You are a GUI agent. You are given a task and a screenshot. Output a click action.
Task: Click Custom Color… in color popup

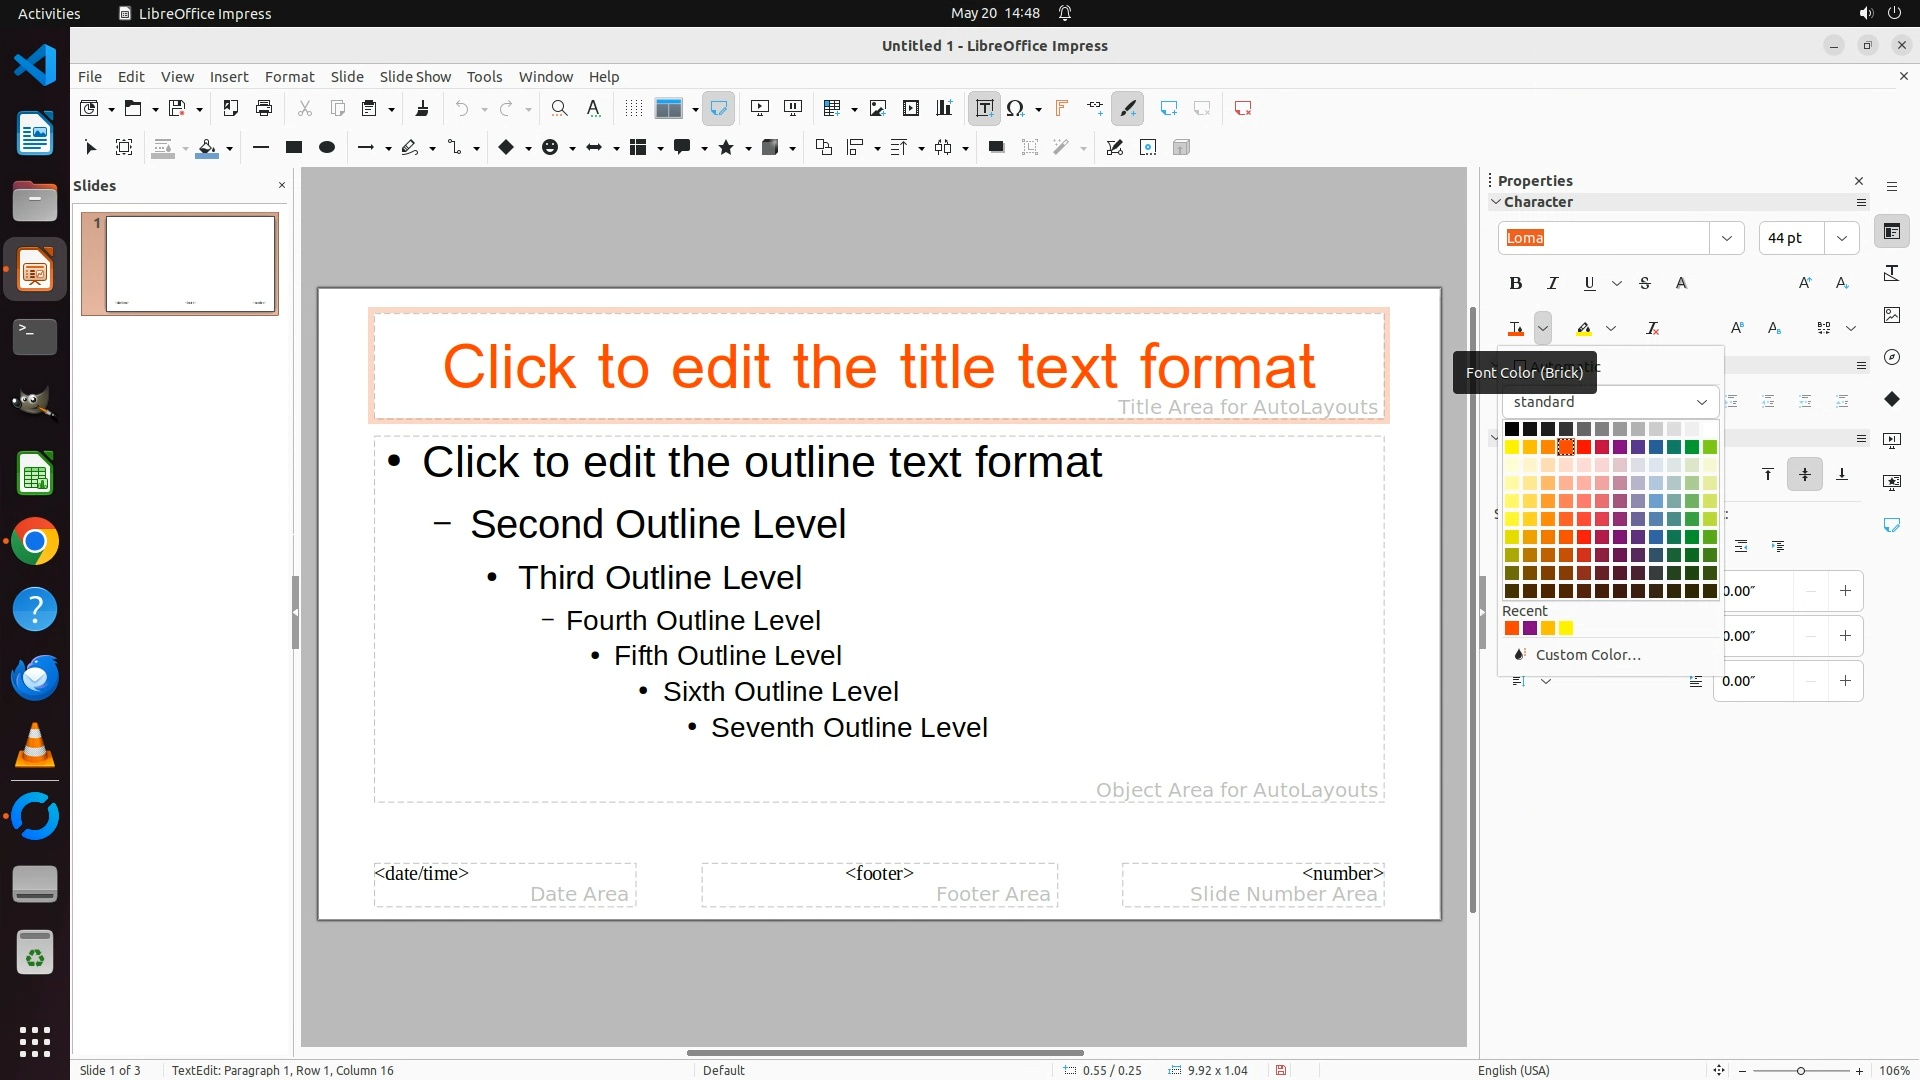(1587, 655)
